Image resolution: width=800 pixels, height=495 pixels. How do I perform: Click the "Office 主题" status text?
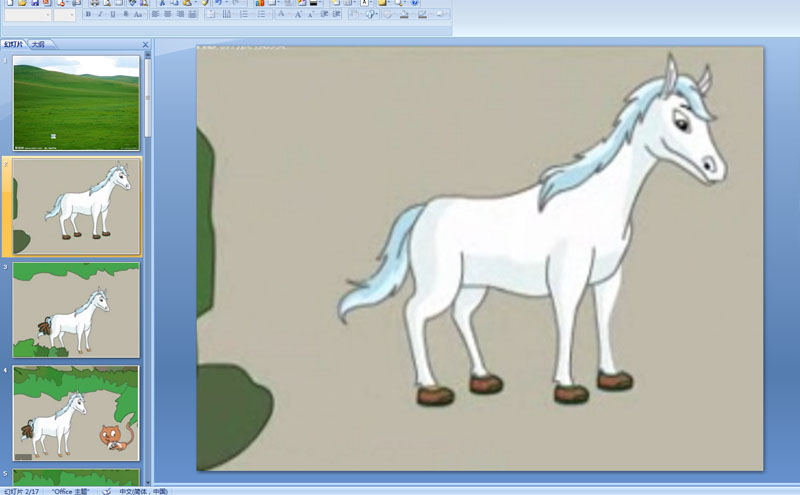[71, 491]
